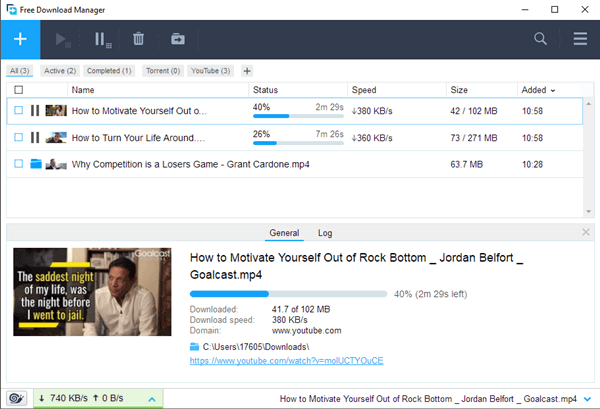
Task: Click the 40% progress bar in first row
Action: click(298, 116)
